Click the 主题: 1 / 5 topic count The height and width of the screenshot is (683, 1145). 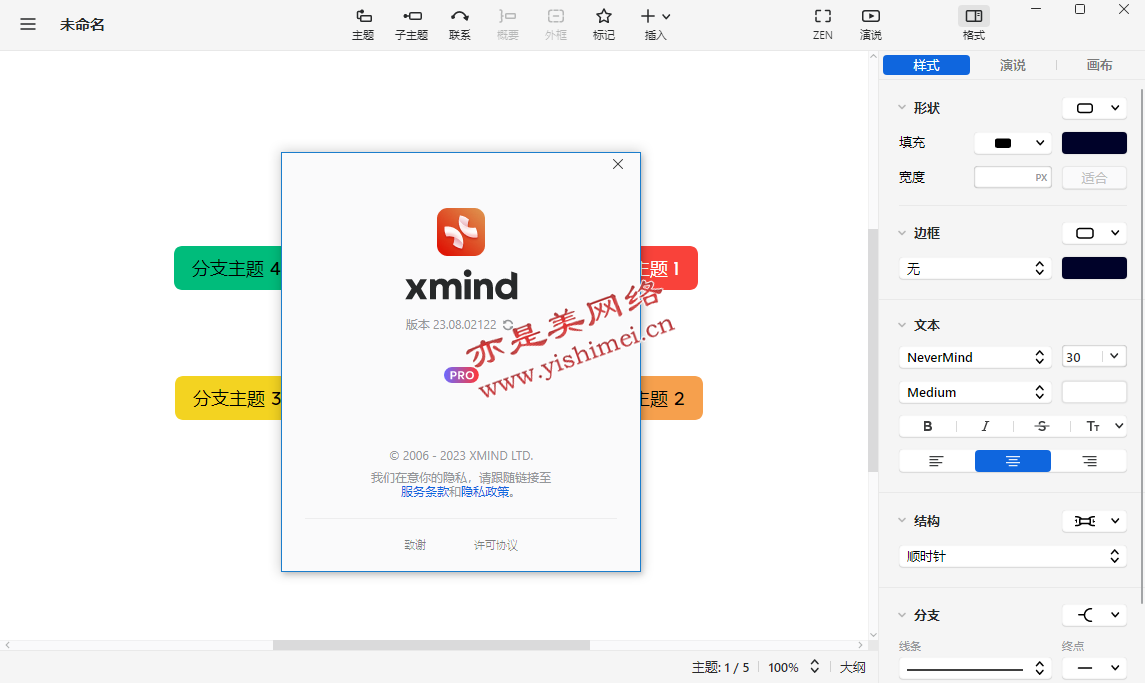(720, 667)
